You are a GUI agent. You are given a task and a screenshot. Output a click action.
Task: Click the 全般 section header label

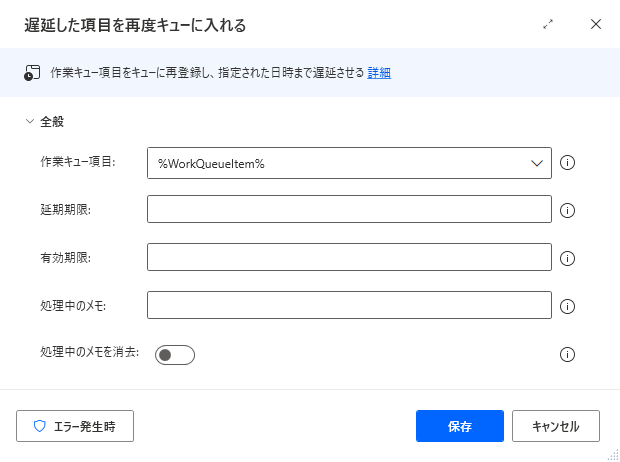[x=52, y=121]
